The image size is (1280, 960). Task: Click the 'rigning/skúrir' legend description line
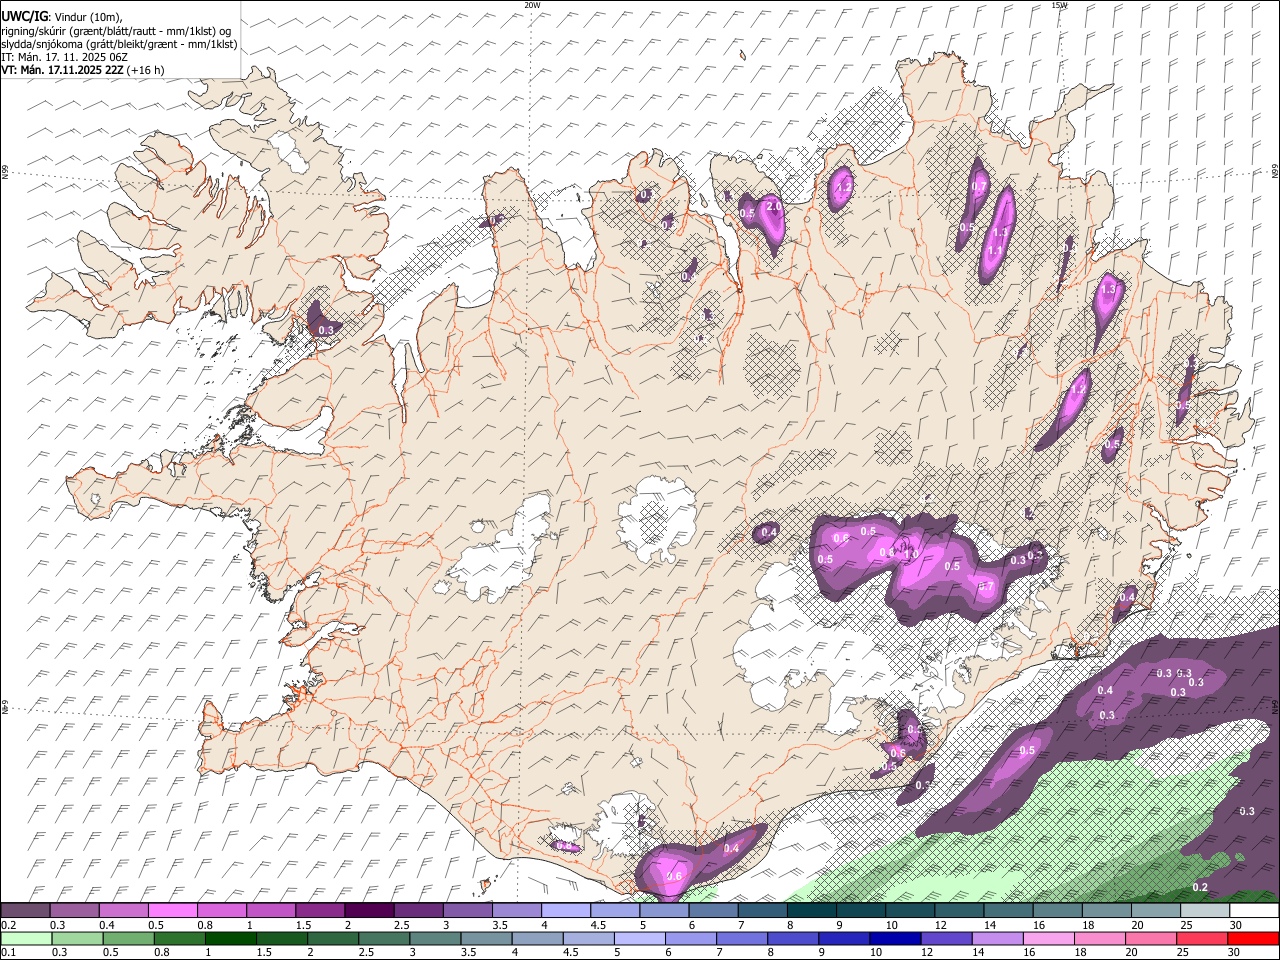(115, 30)
